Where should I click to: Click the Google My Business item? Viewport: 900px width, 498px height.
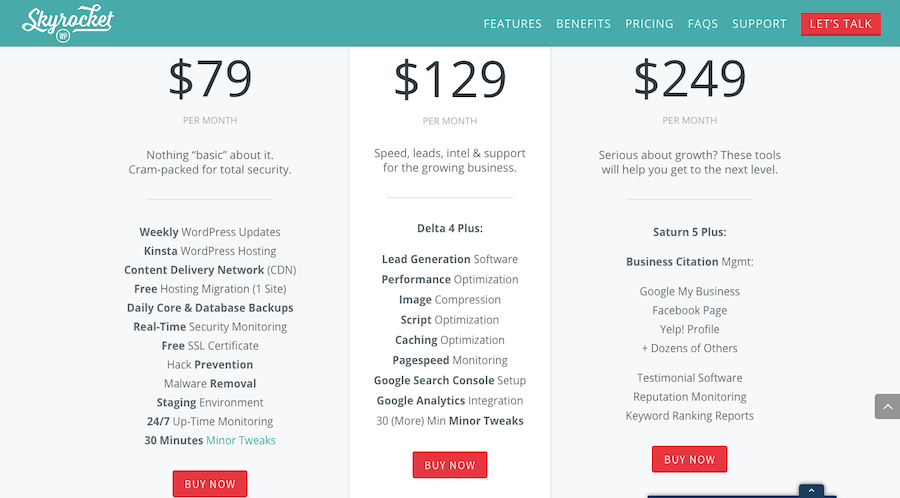tap(689, 291)
